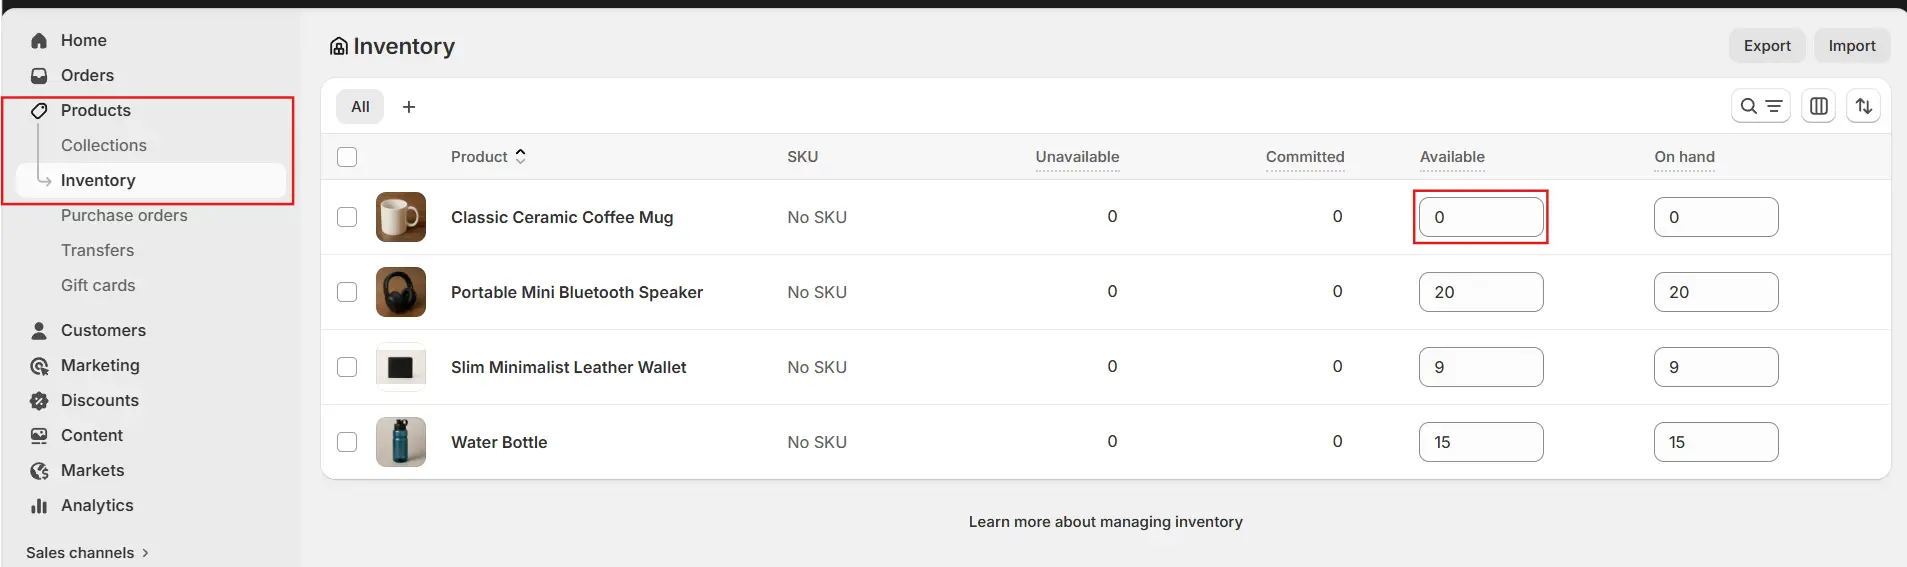Click the Export button
This screenshot has width=1907, height=567.
click(1767, 46)
